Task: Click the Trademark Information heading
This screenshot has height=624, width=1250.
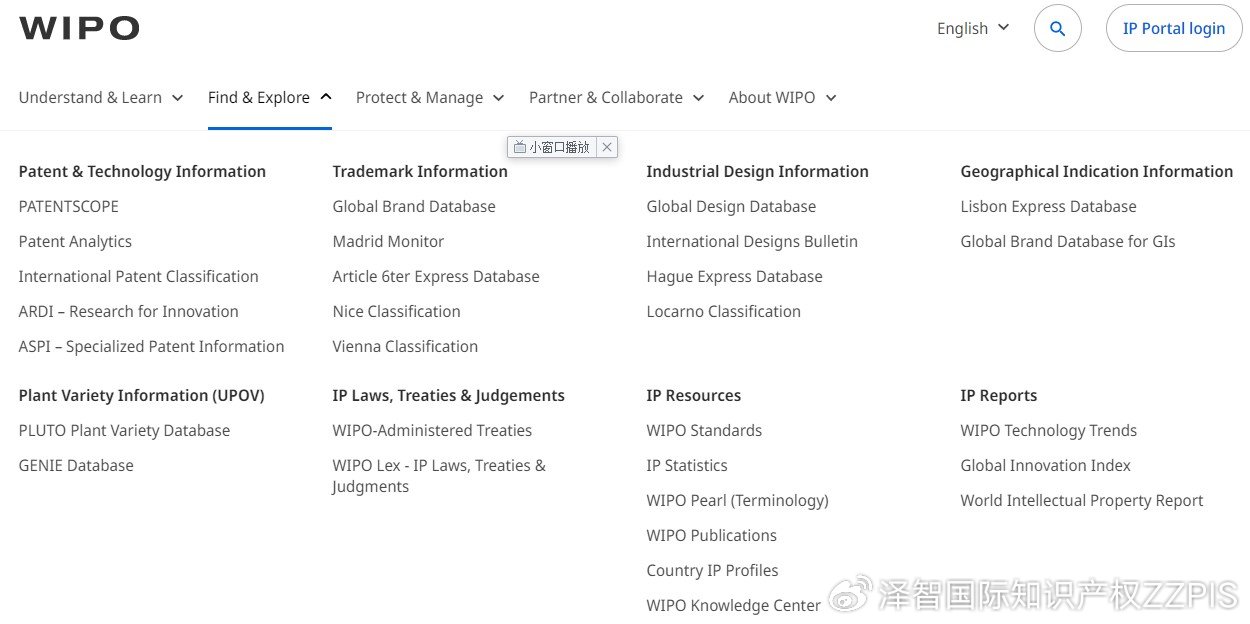Action: 420,171
